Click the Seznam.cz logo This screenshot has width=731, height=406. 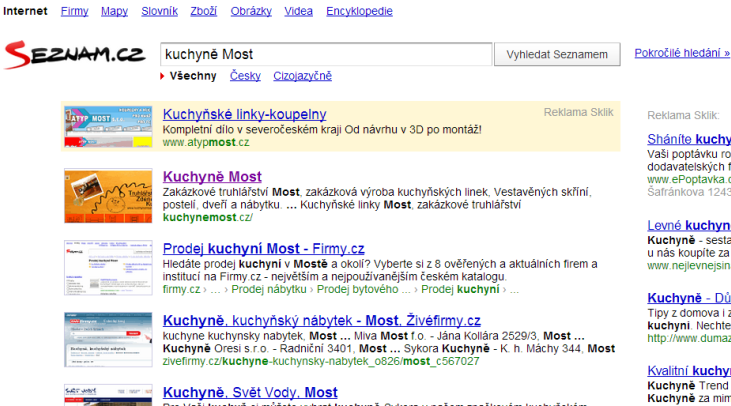(x=75, y=55)
